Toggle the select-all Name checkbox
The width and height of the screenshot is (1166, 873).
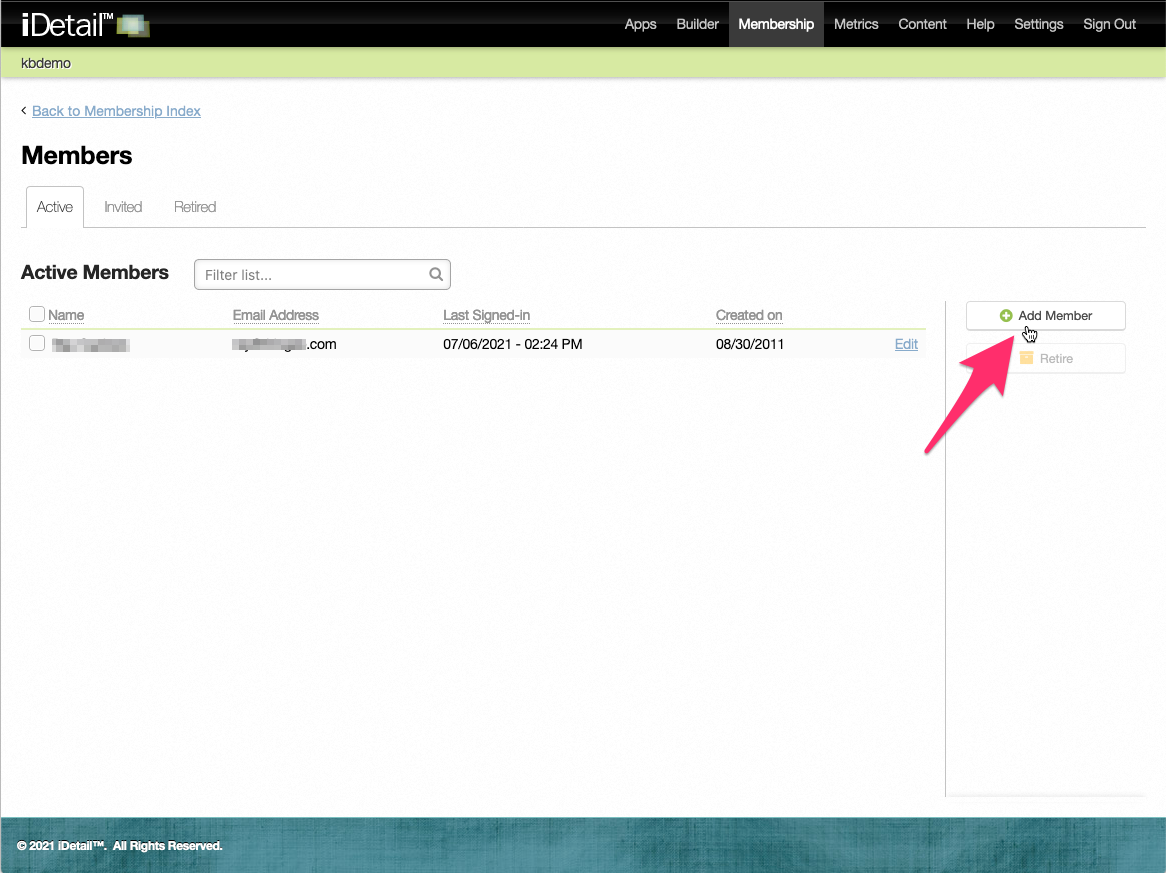click(37, 315)
